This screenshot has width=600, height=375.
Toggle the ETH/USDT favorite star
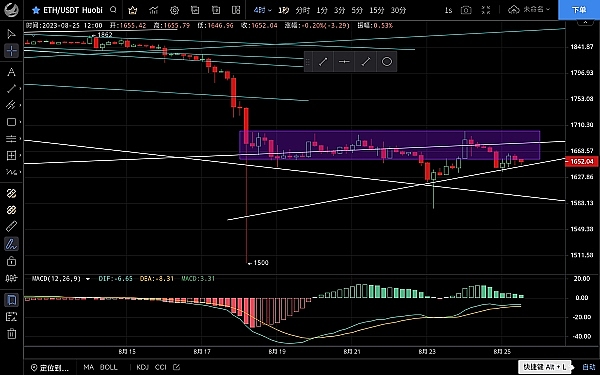pos(36,10)
